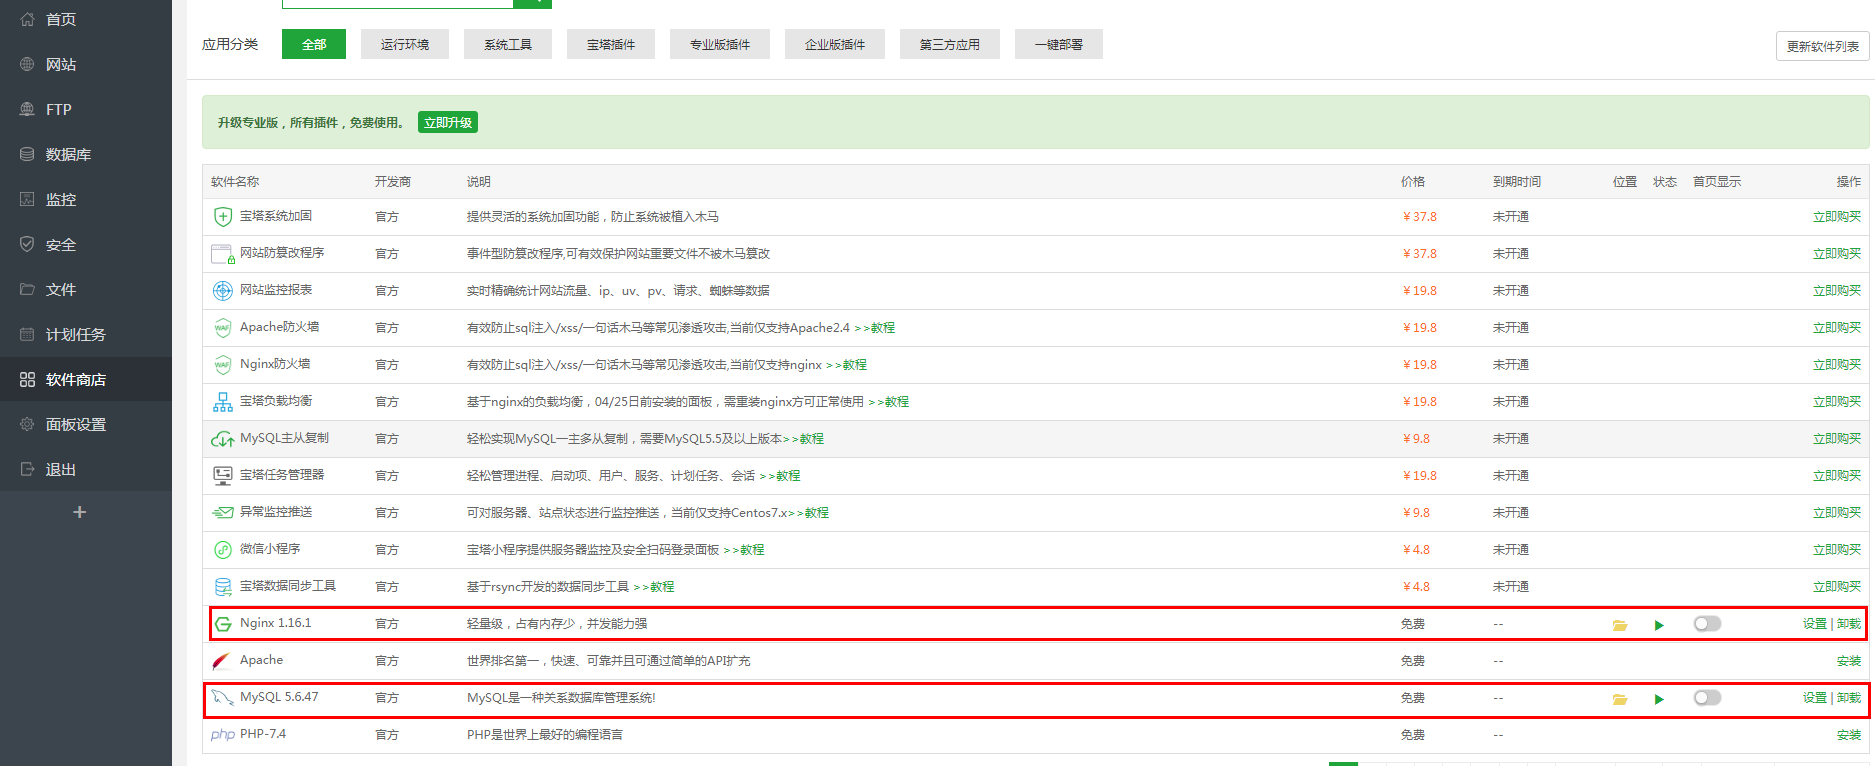Click the plus icon below the sidebar menu
1875x766 pixels.
coord(80,512)
